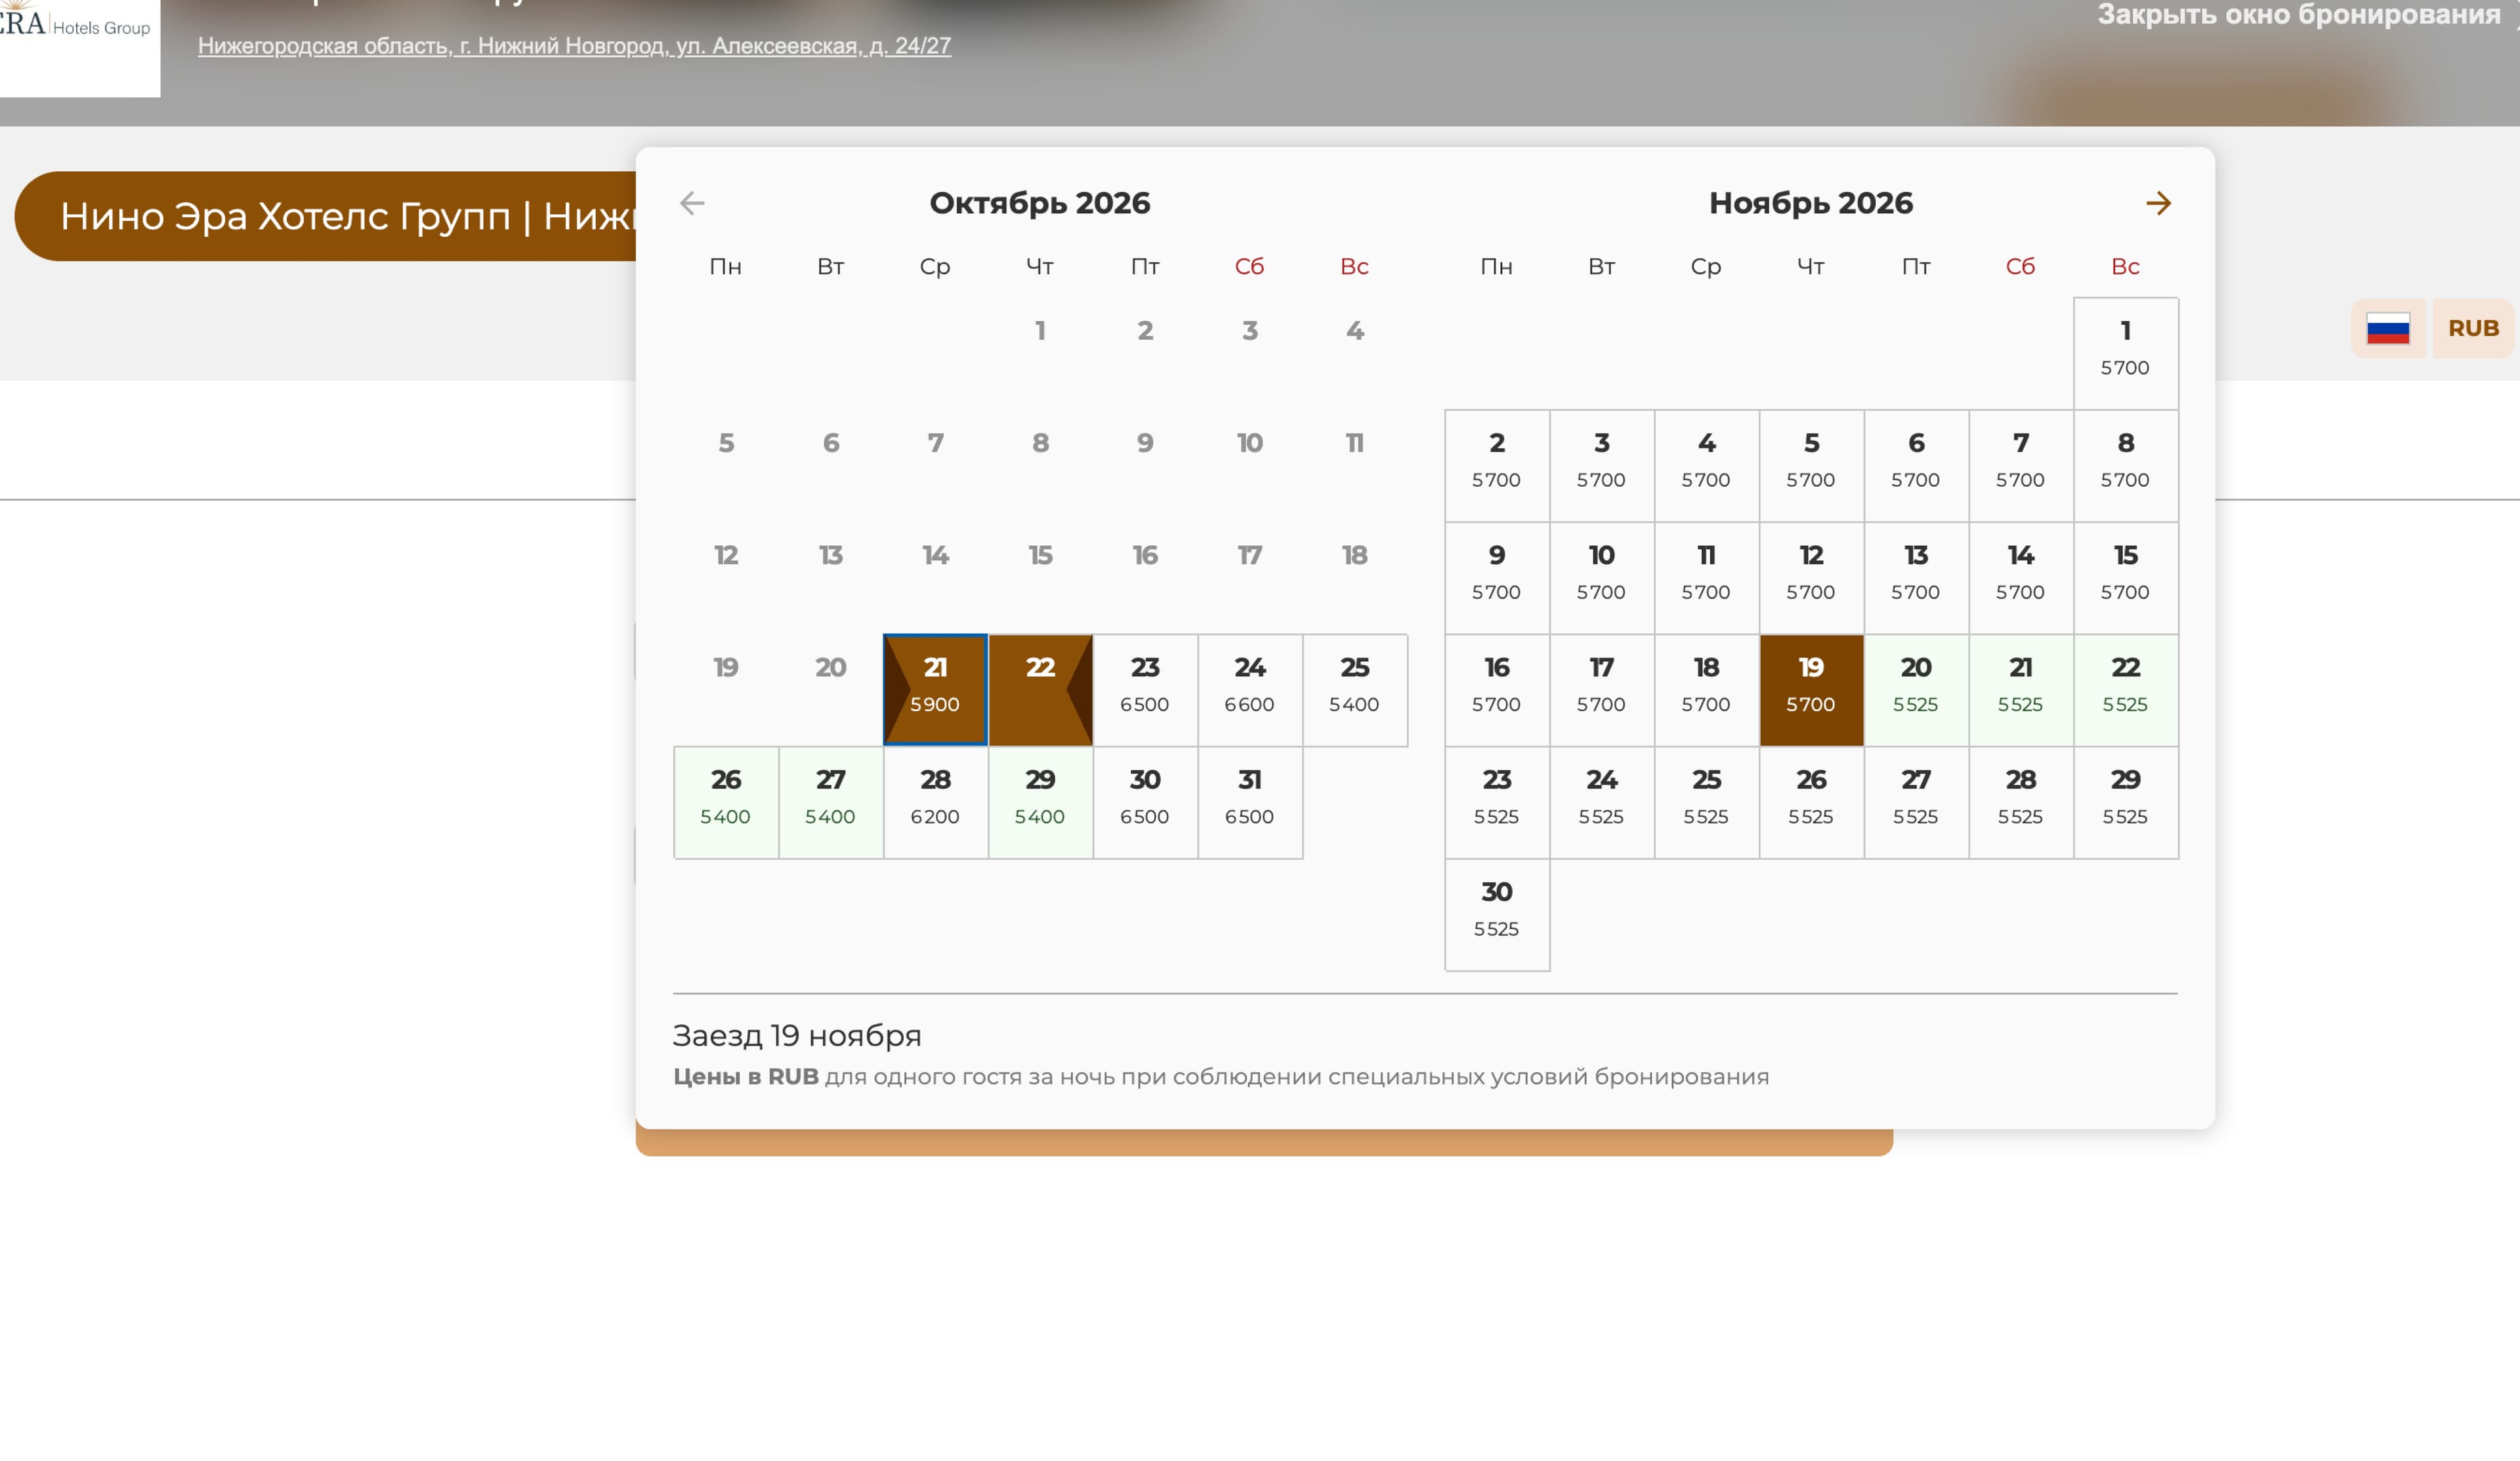
Task: Click the Nino Era Hotels Group button
Action: [x=326, y=216]
